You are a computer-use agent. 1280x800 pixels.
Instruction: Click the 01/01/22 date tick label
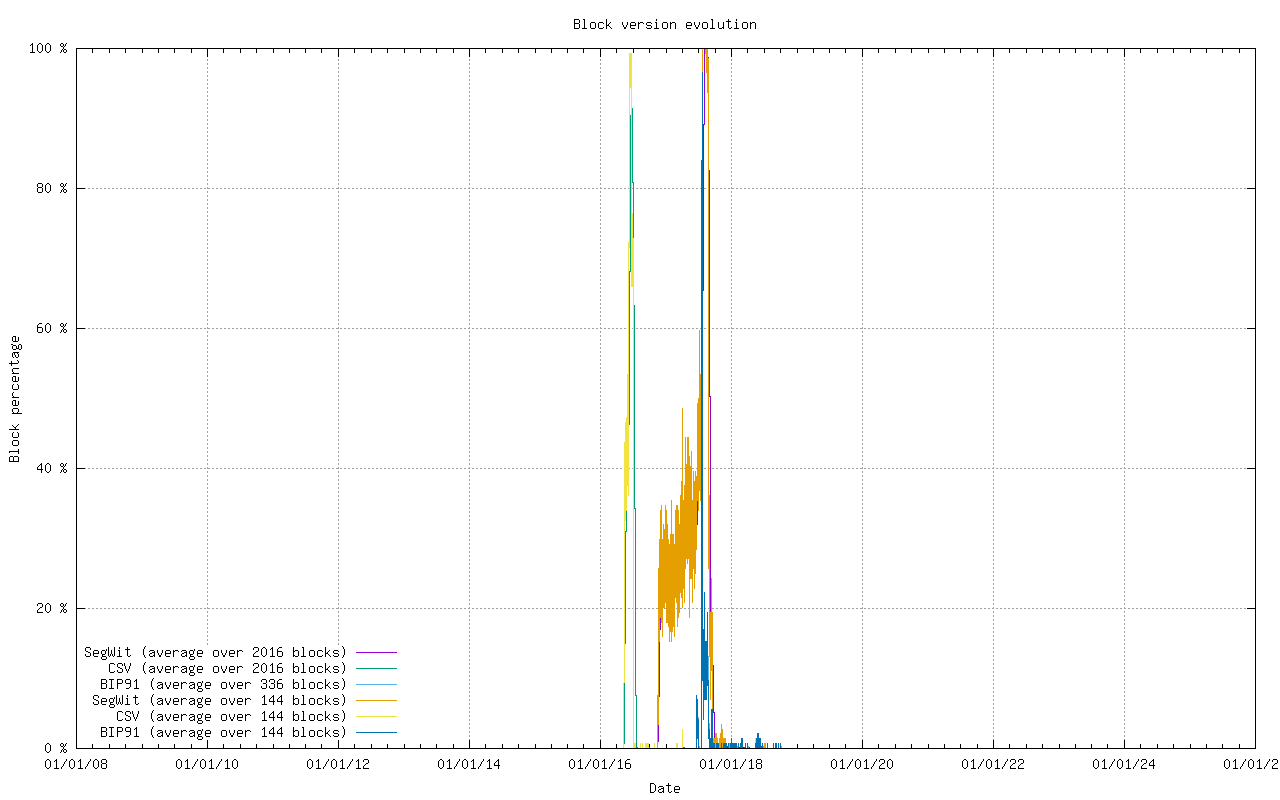pyautogui.click(x=993, y=765)
